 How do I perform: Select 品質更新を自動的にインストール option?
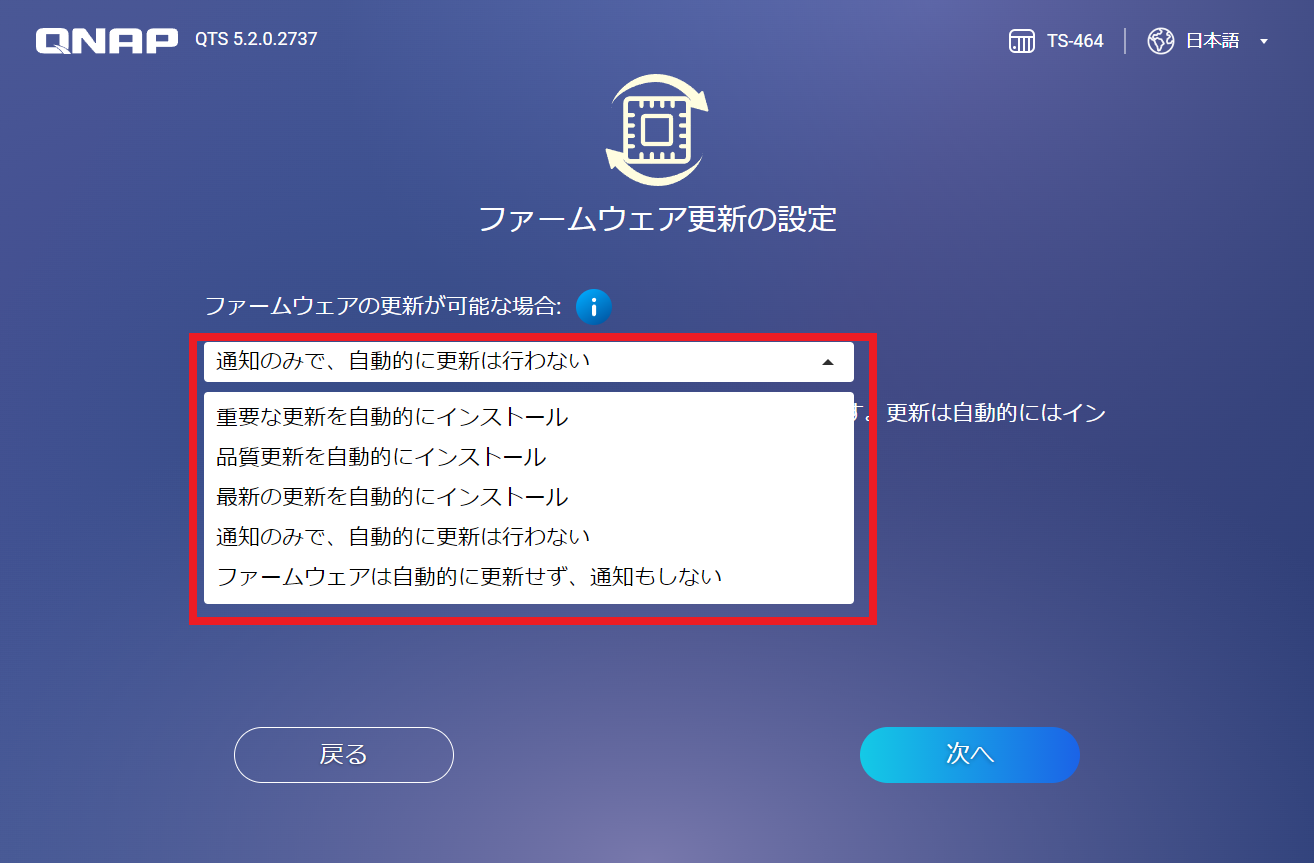pos(529,457)
